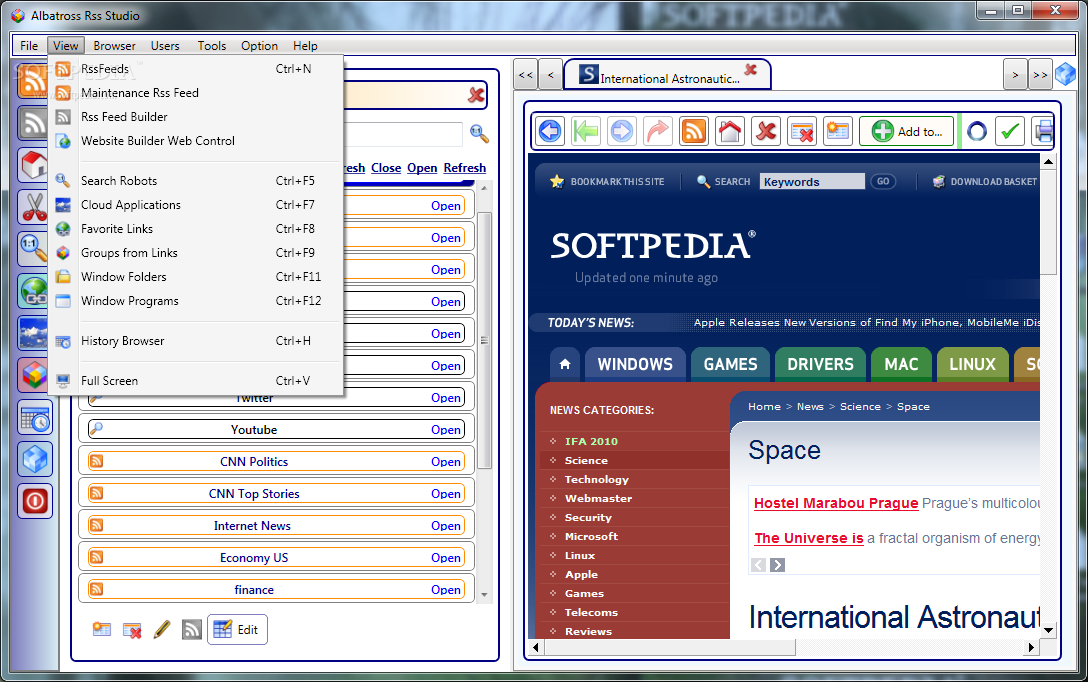The image size is (1088, 682).
Task: Choose History Browser menu entry
Action: pos(196,341)
